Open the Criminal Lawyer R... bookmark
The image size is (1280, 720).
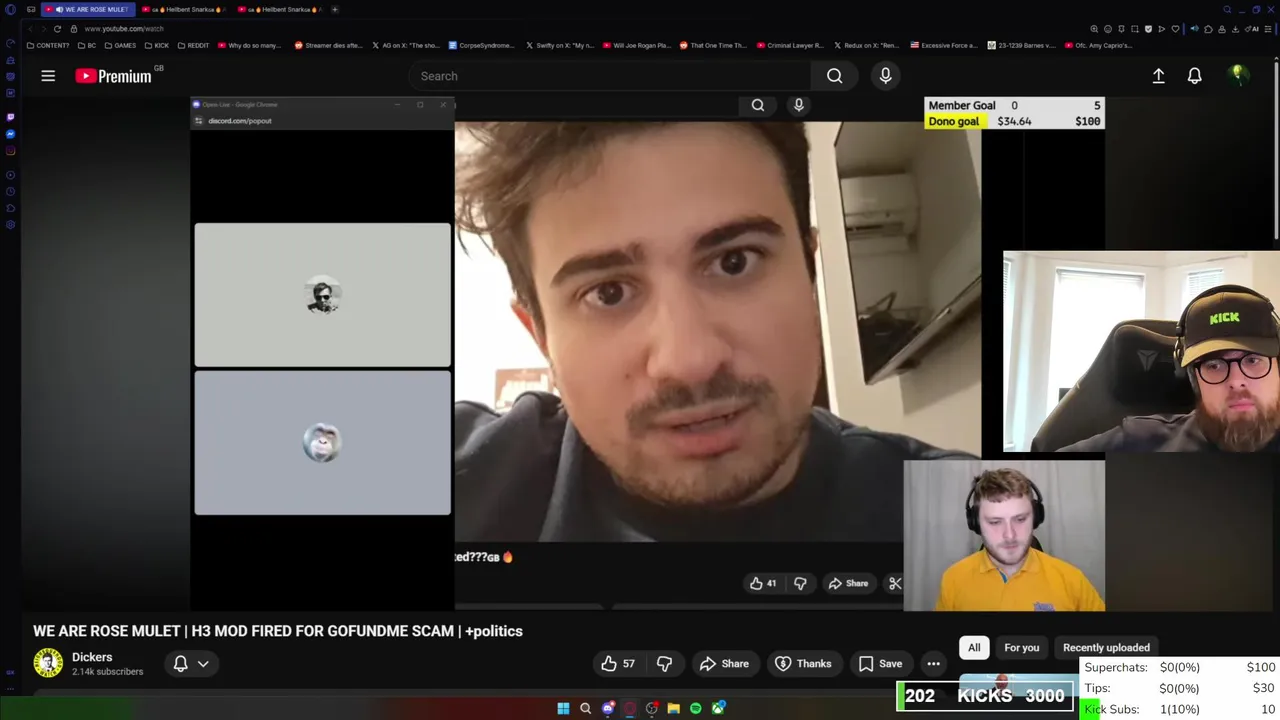(790, 45)
